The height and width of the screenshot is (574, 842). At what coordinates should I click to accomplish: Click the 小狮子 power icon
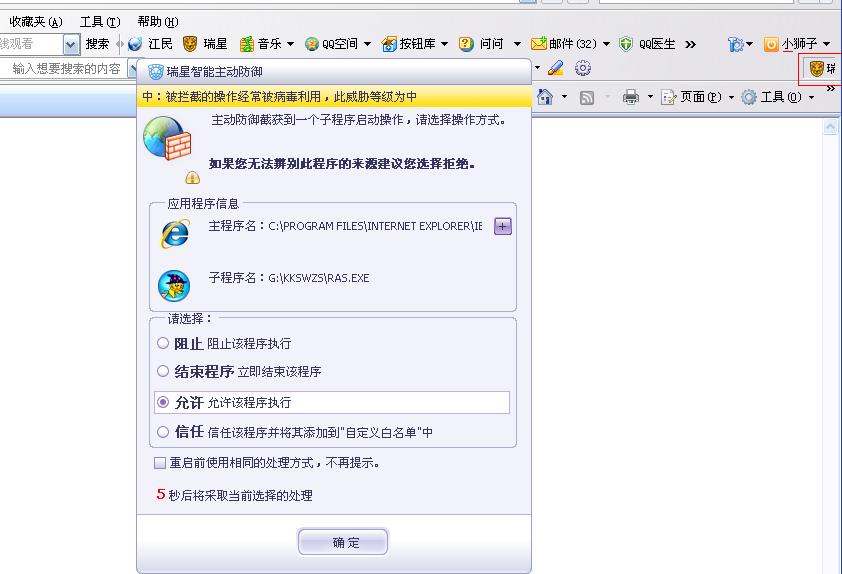771,44
